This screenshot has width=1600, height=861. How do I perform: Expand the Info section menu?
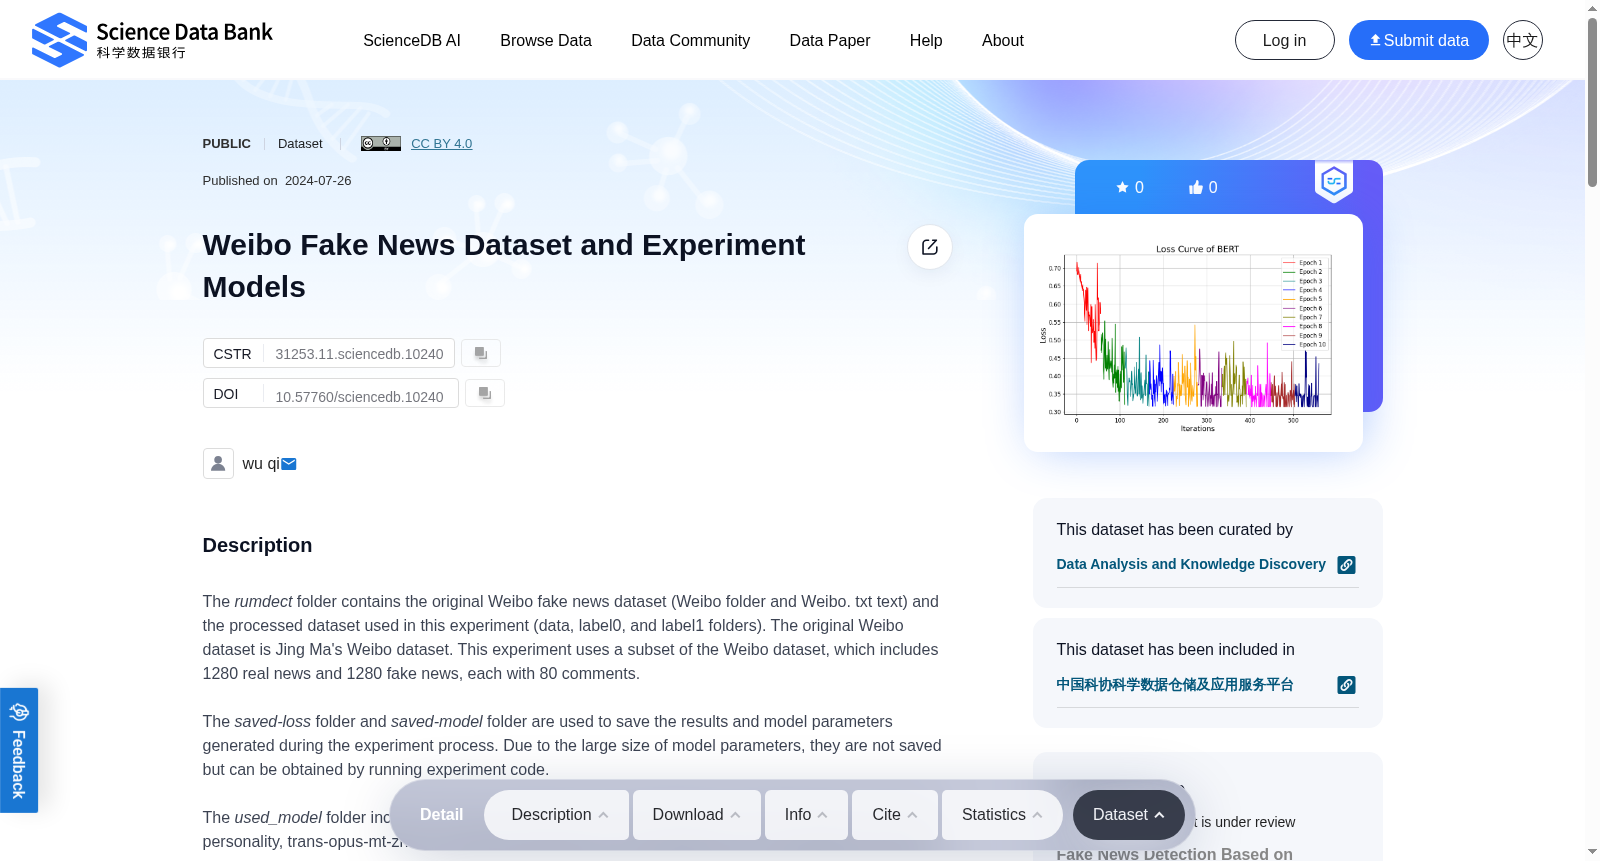[806, 815]
